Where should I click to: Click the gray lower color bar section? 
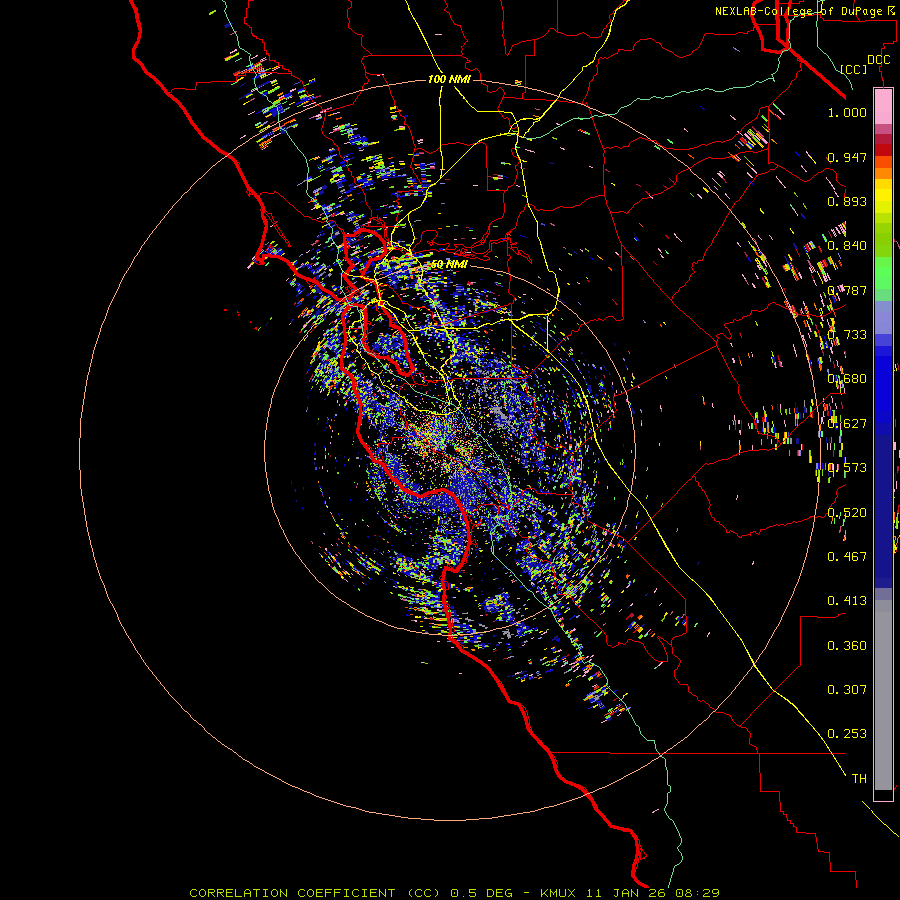883,695
